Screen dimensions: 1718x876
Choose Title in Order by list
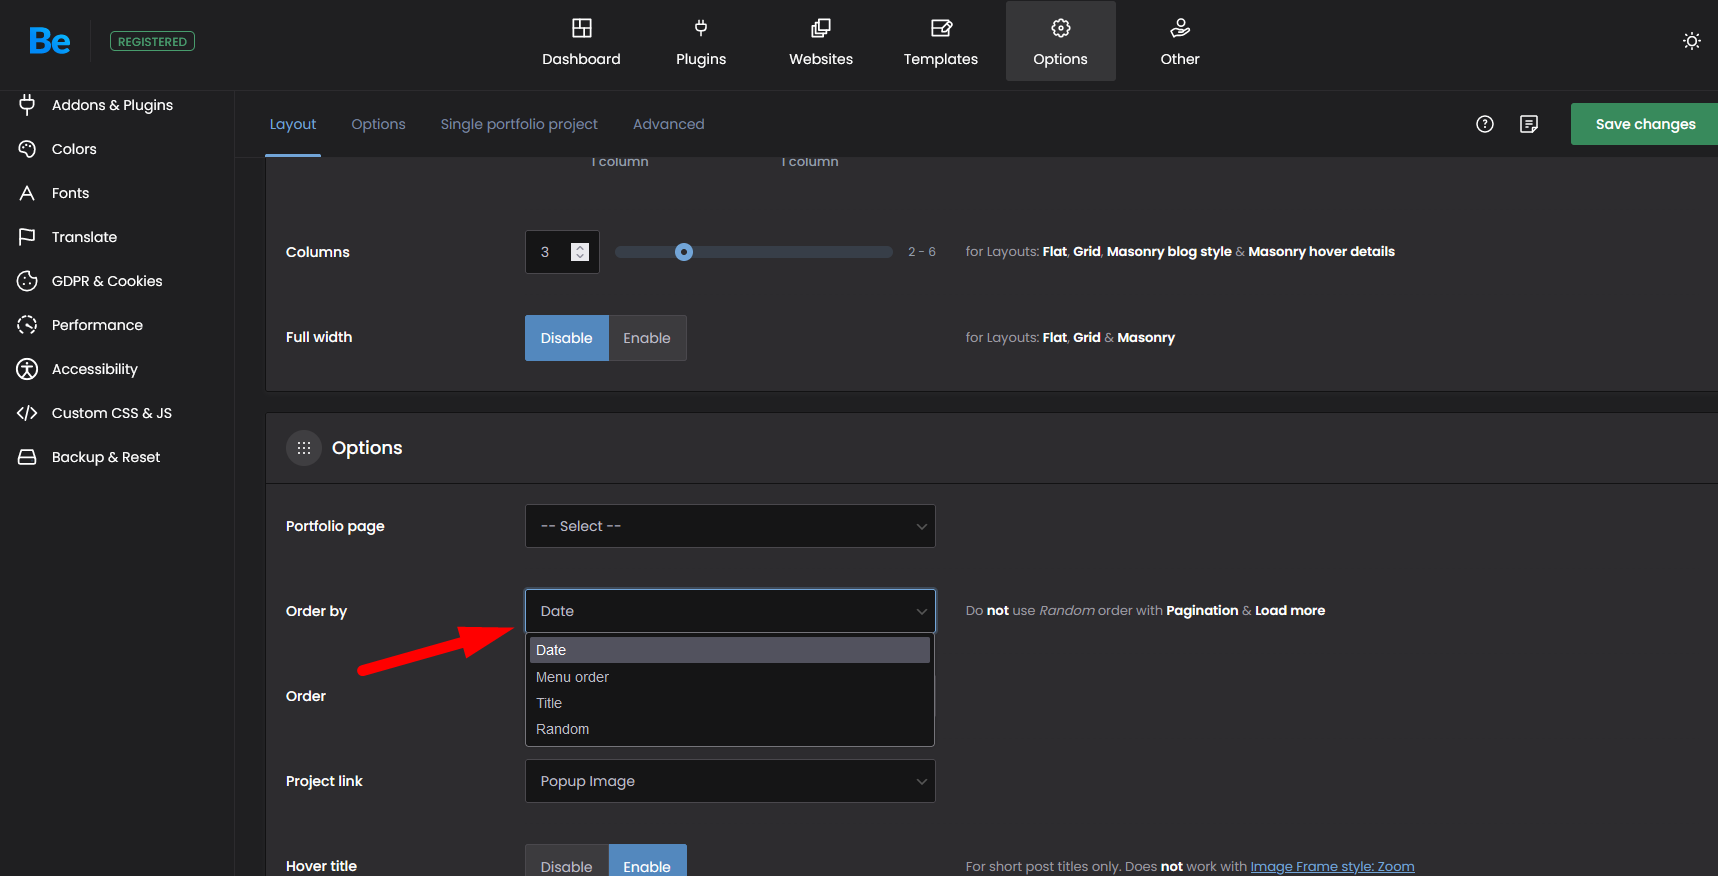730,703
